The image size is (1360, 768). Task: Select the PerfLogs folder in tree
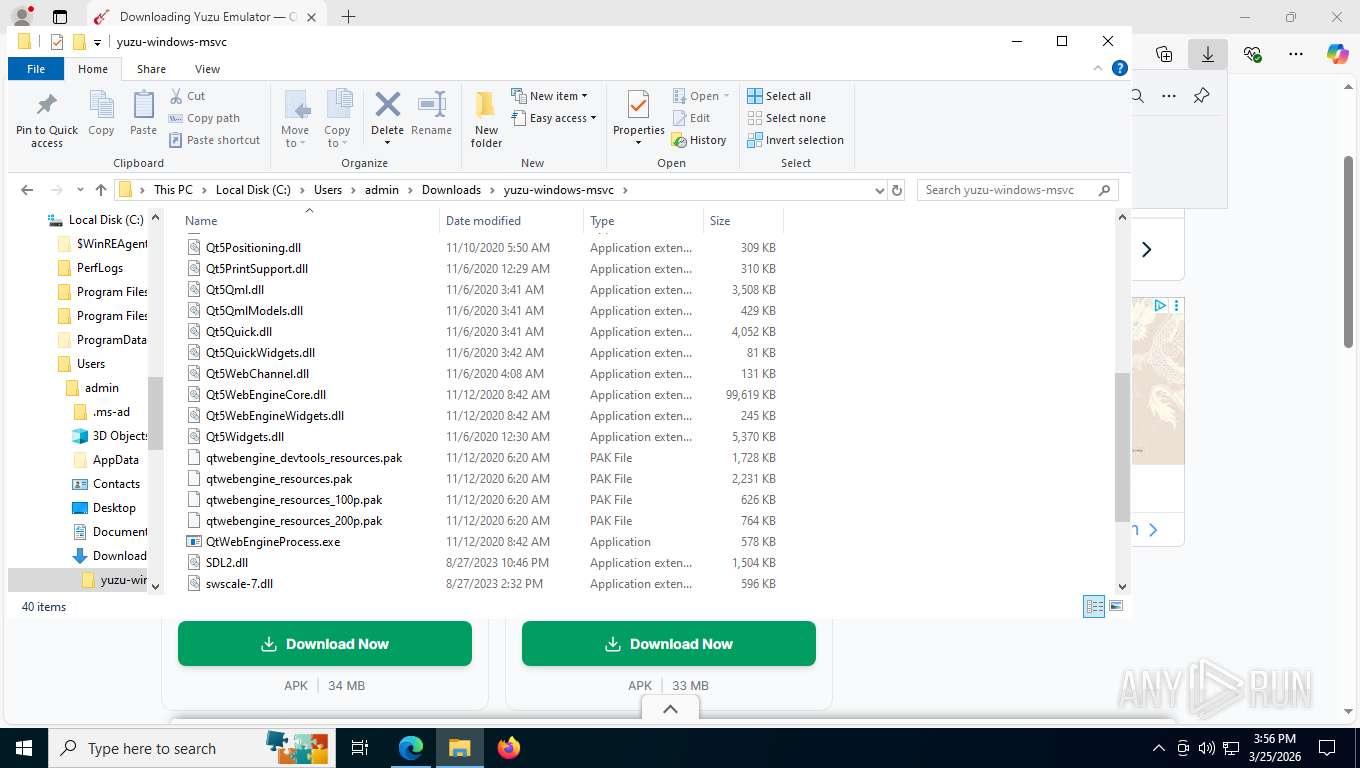pos(100,268)
